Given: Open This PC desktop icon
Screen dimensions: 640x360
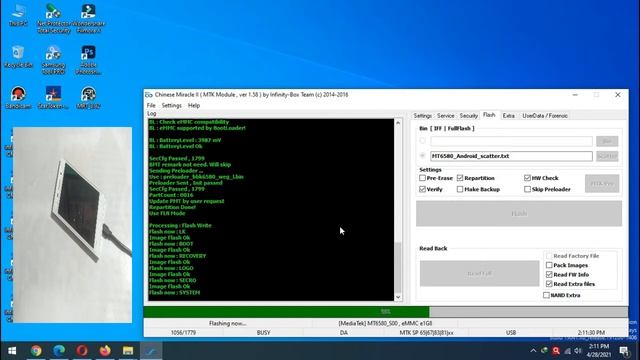Looking at the screenshot, I should (x=18, y=15).
